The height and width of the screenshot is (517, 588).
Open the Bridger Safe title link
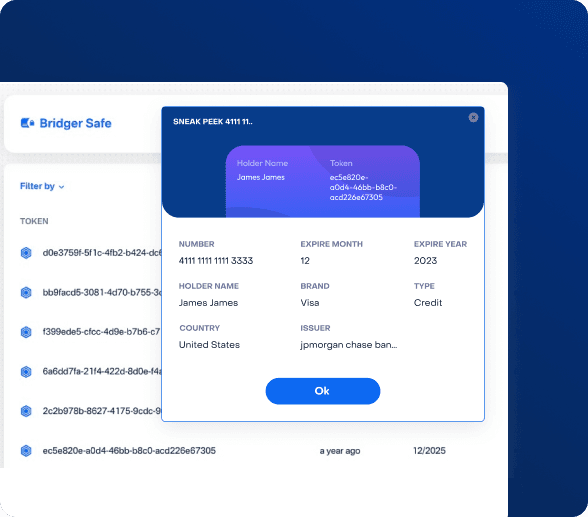[75, 123]
